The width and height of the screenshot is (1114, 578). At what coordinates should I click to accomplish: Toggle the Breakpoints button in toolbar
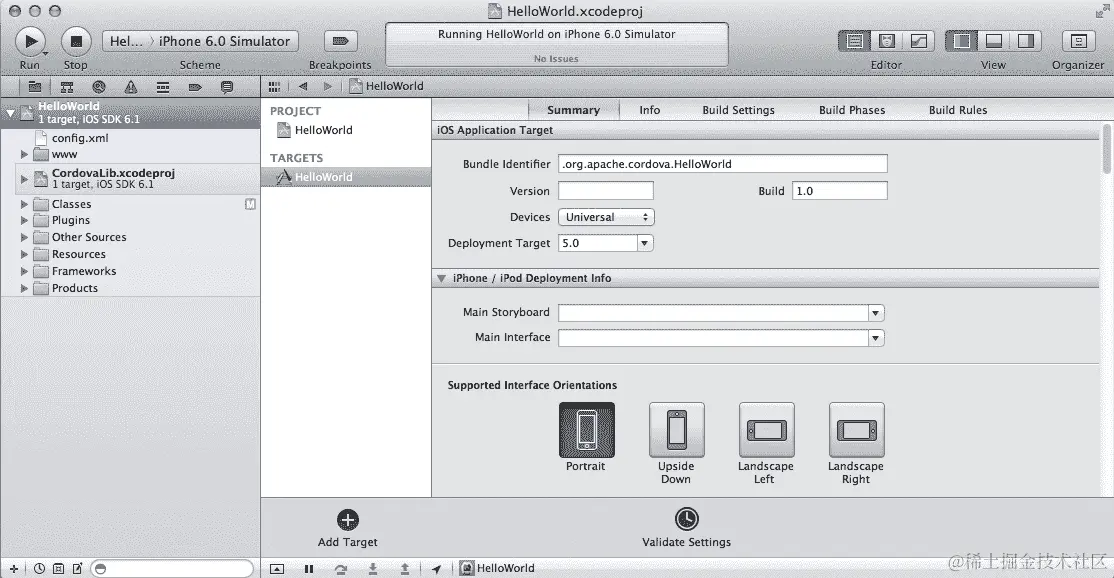pos(340,40)
